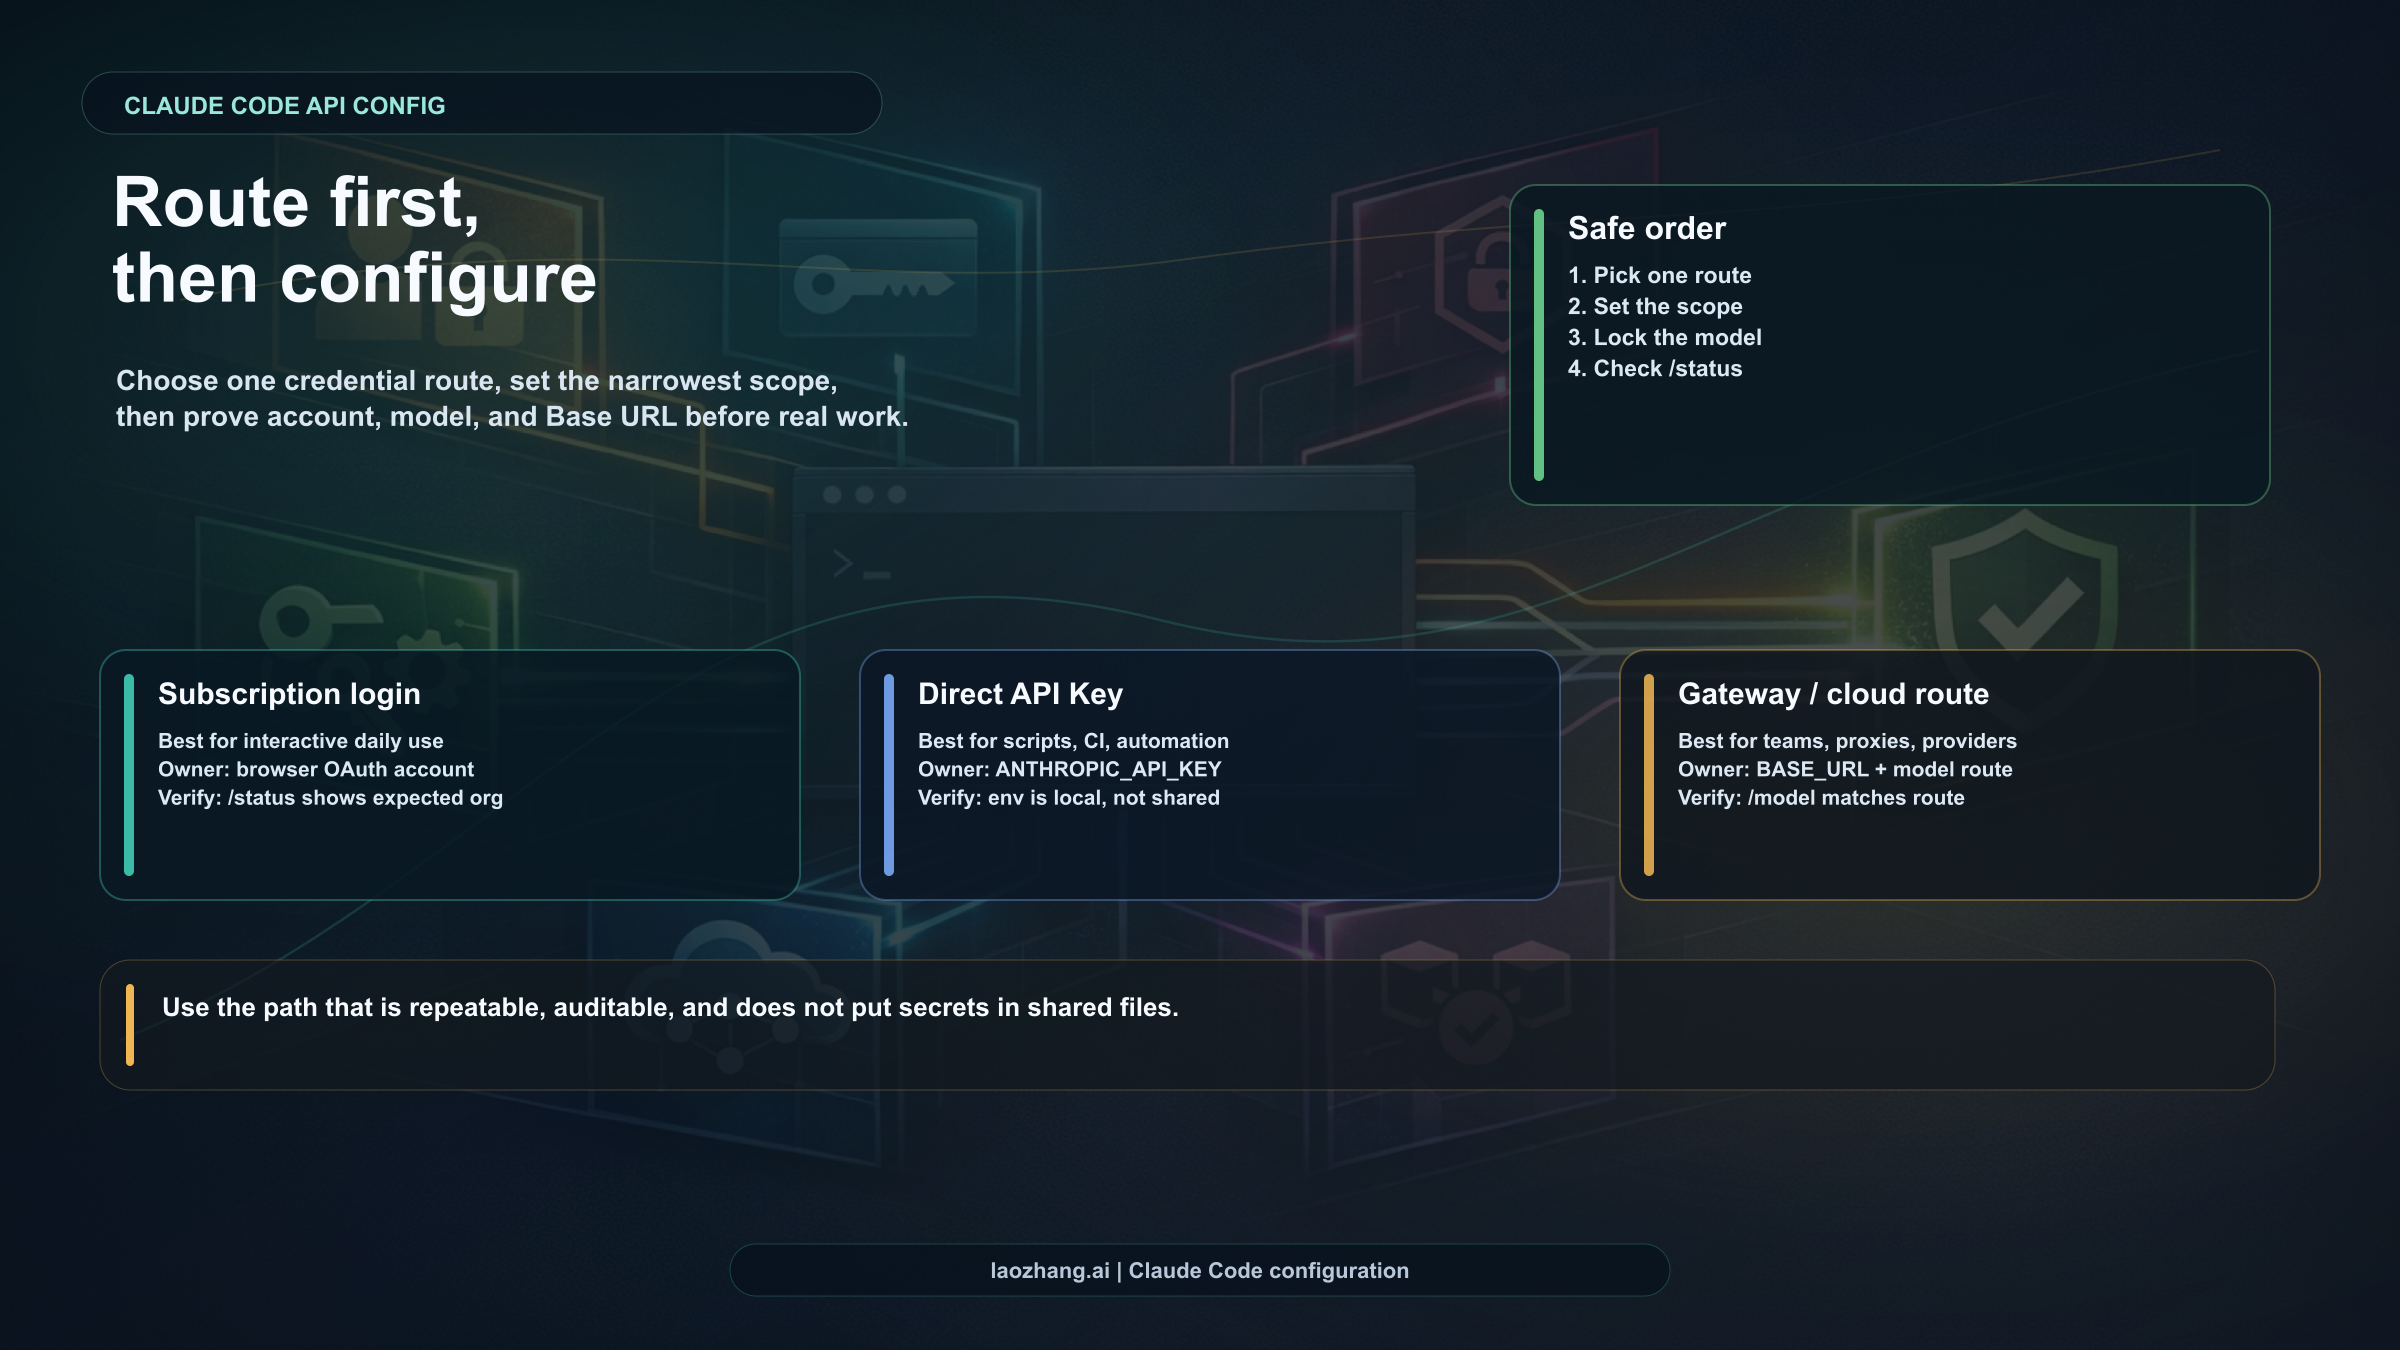Click step 2 Set the scope
The width and height of the screenshot is (2400, 1350).
tap(1655, 306)
